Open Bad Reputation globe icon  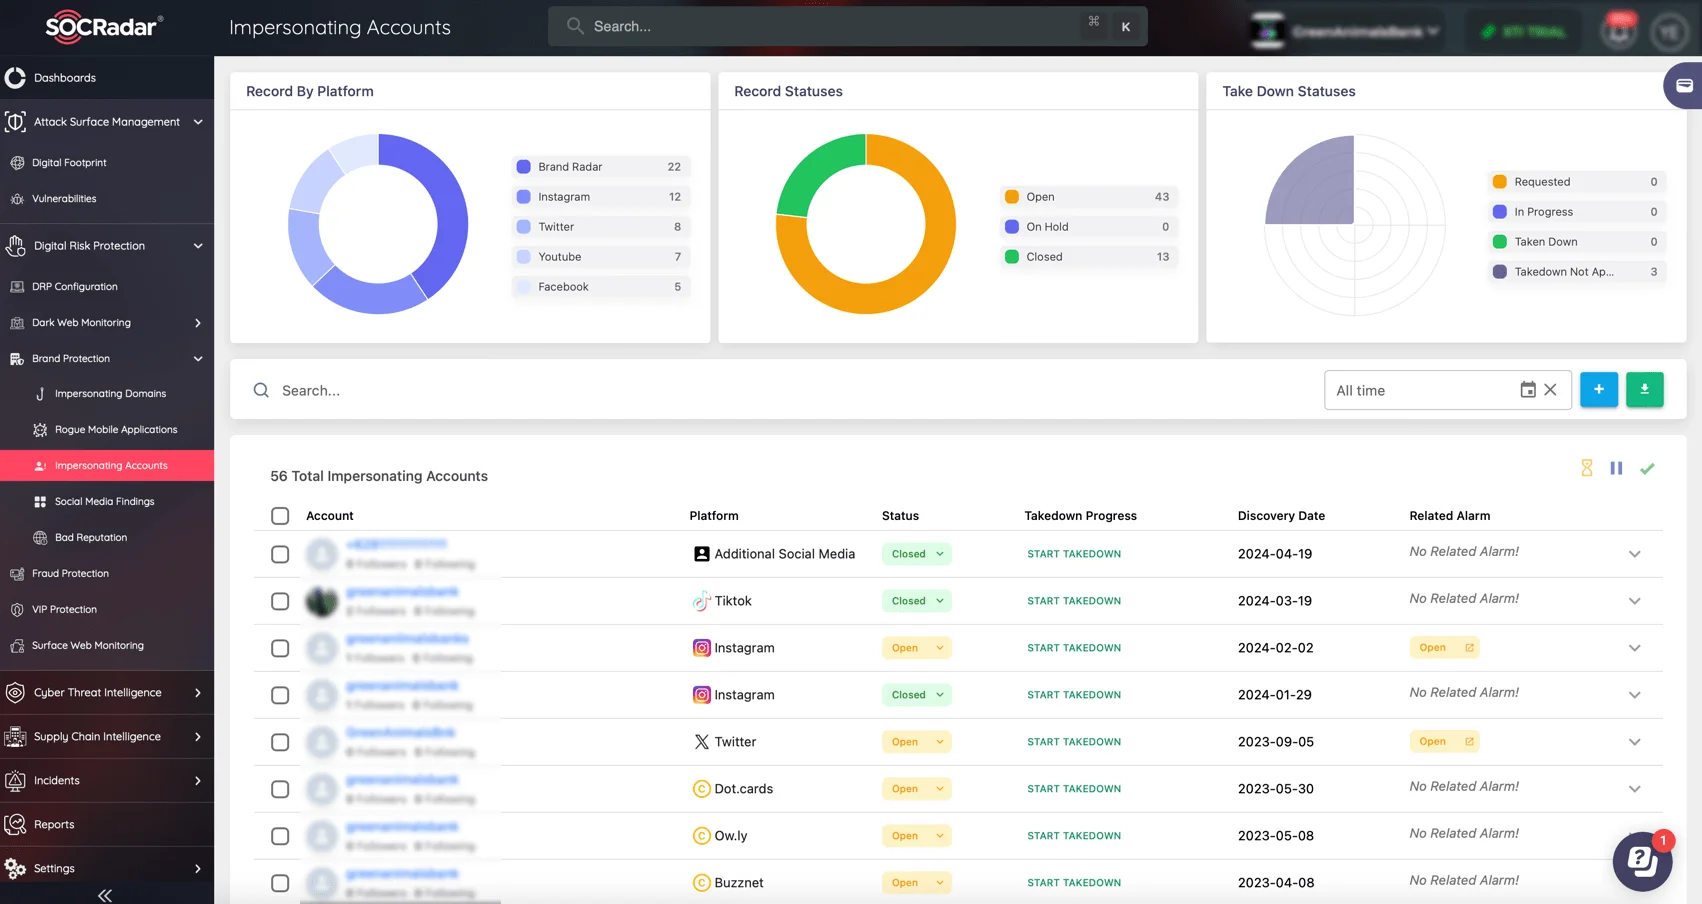click(x=40, y=538)
